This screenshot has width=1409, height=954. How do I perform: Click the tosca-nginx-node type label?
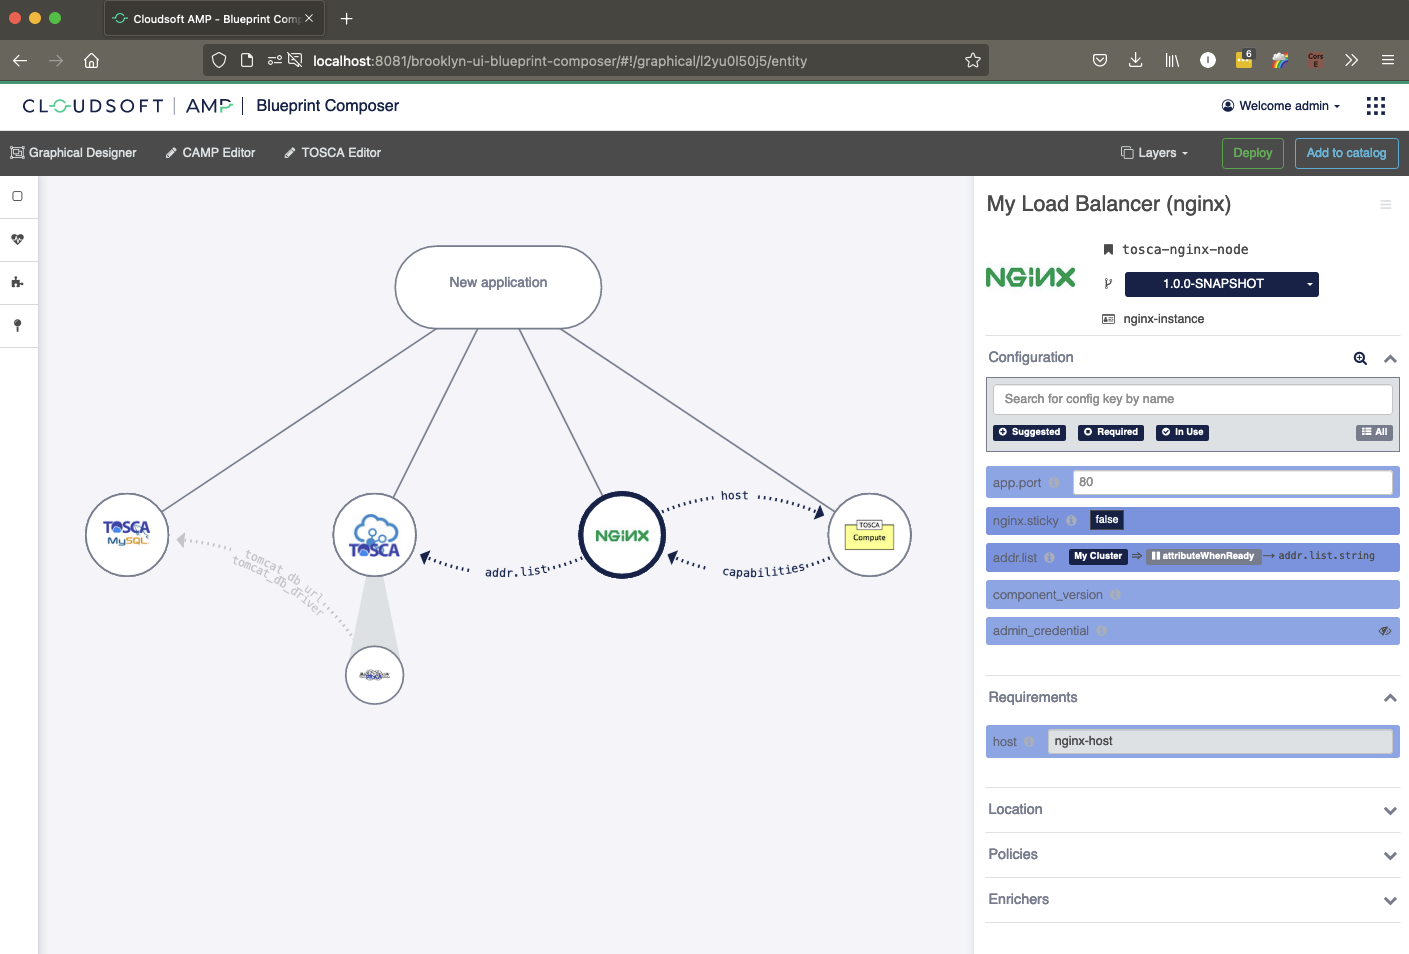1185,250
